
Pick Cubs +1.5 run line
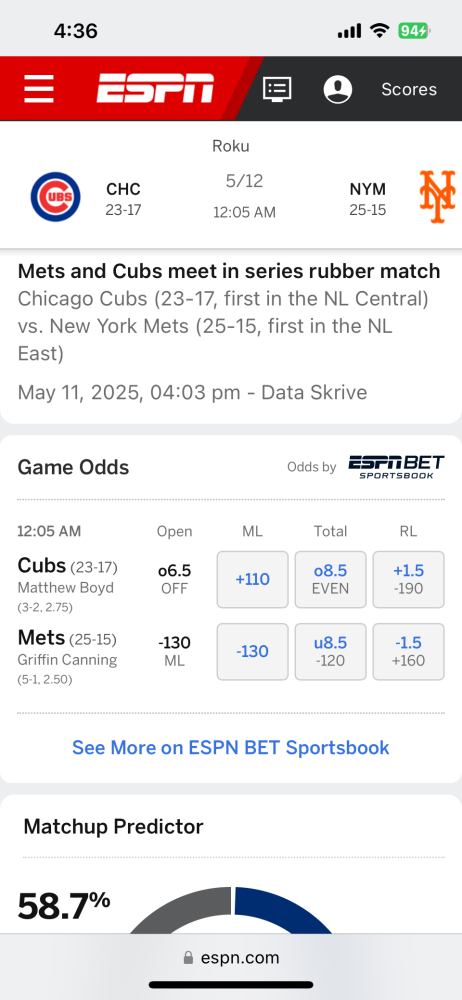point(408,579)
